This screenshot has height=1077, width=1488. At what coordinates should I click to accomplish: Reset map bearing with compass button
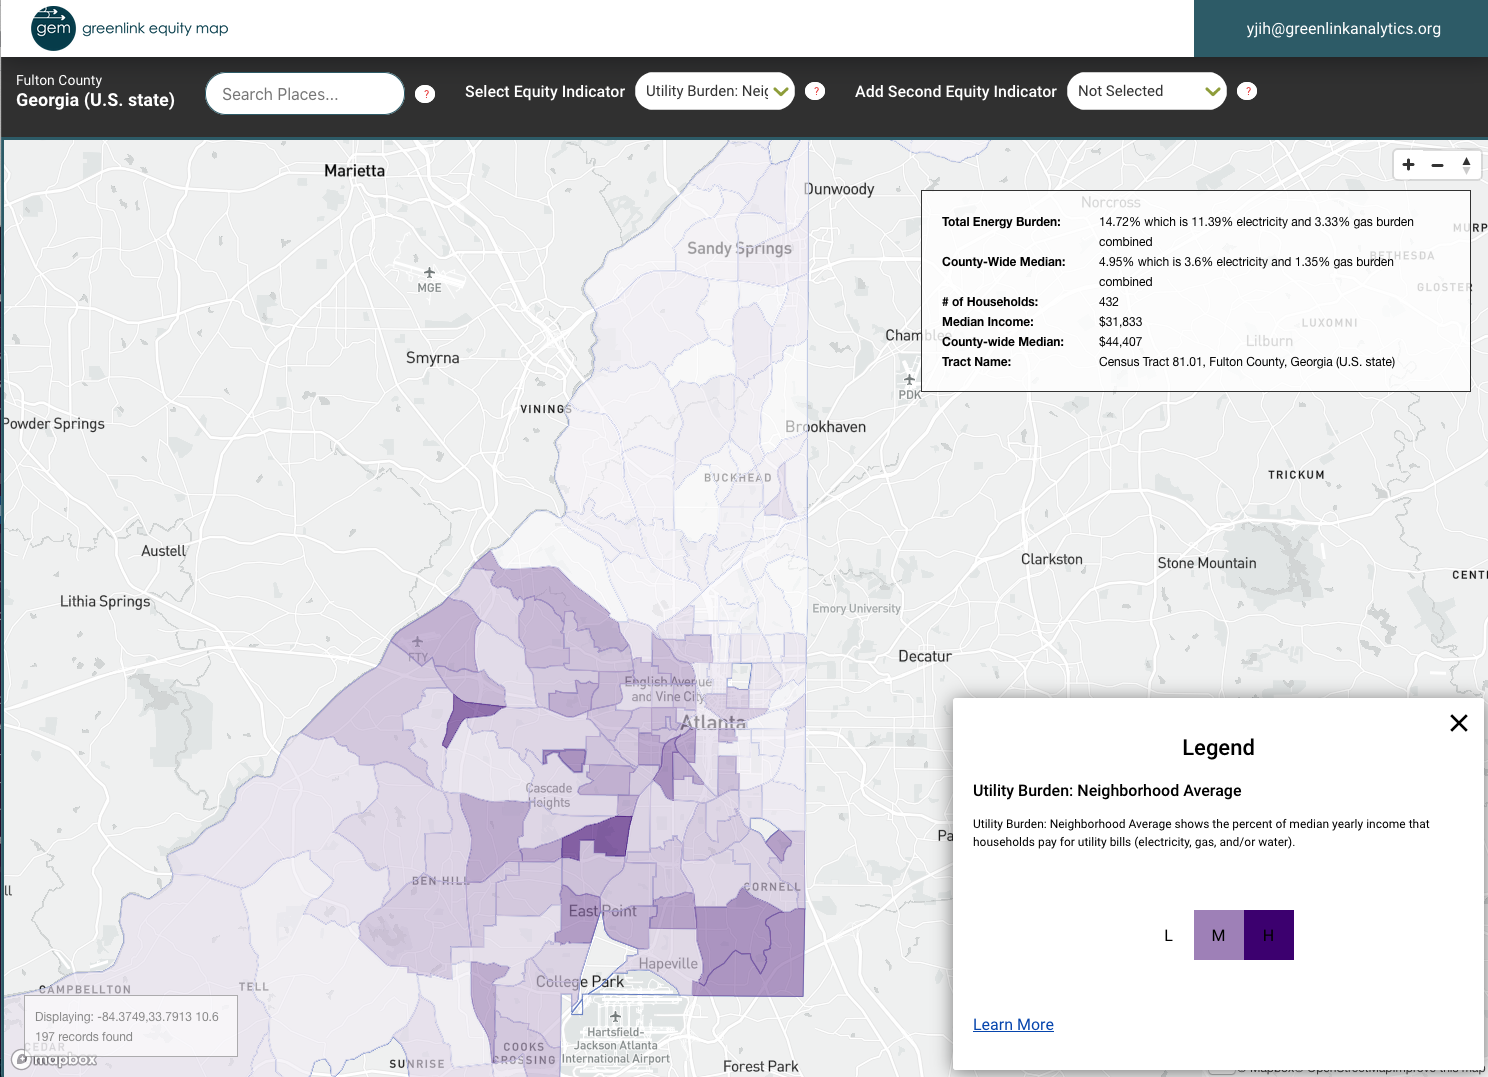click(x=1466, y=165)
